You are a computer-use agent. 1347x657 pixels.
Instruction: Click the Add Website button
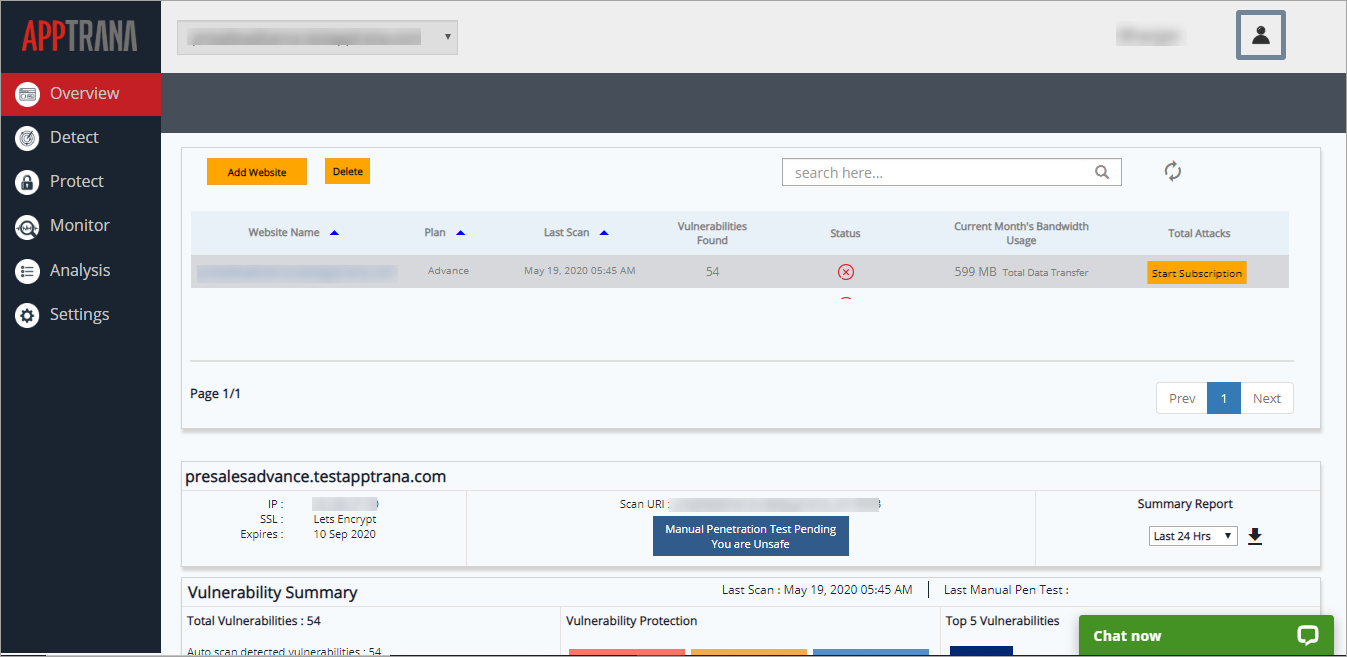click(x=257, y=172)
